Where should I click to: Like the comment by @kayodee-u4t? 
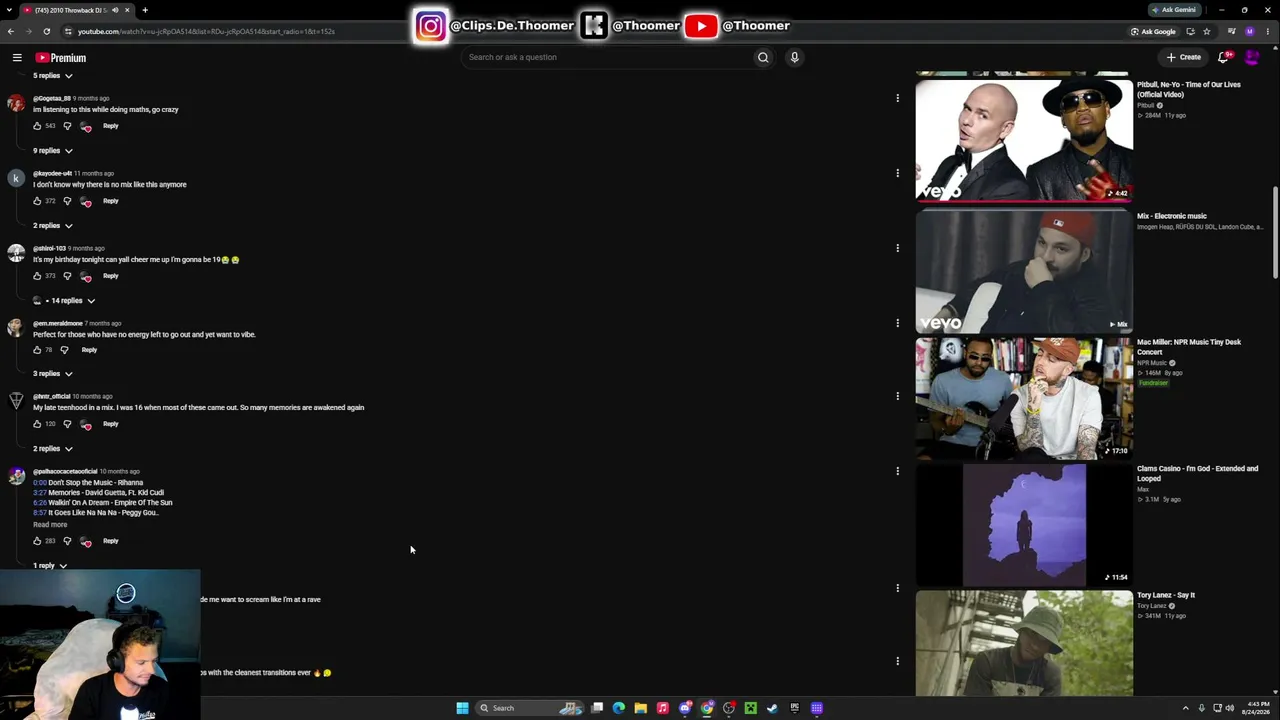point(37,201)
